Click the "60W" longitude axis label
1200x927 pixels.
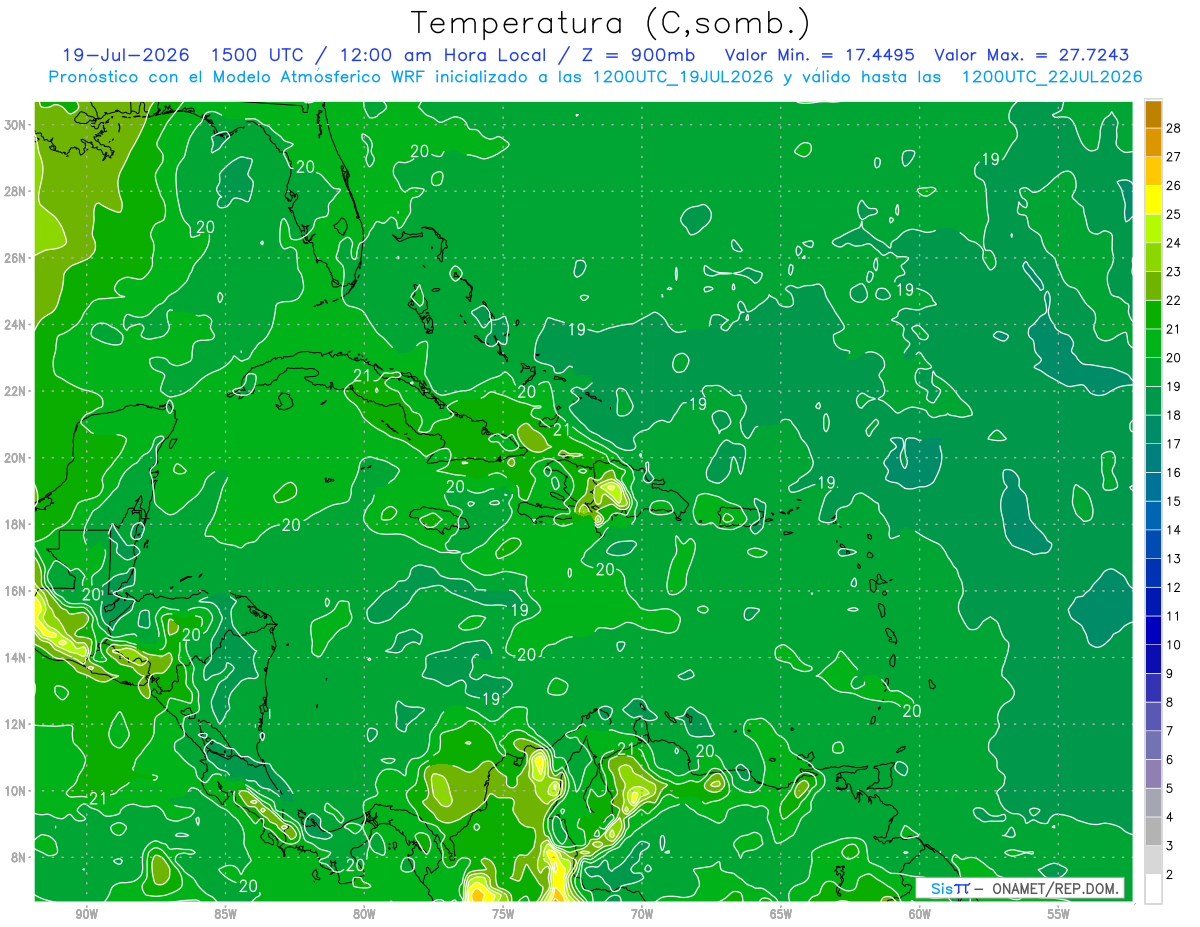pos(920,914)
